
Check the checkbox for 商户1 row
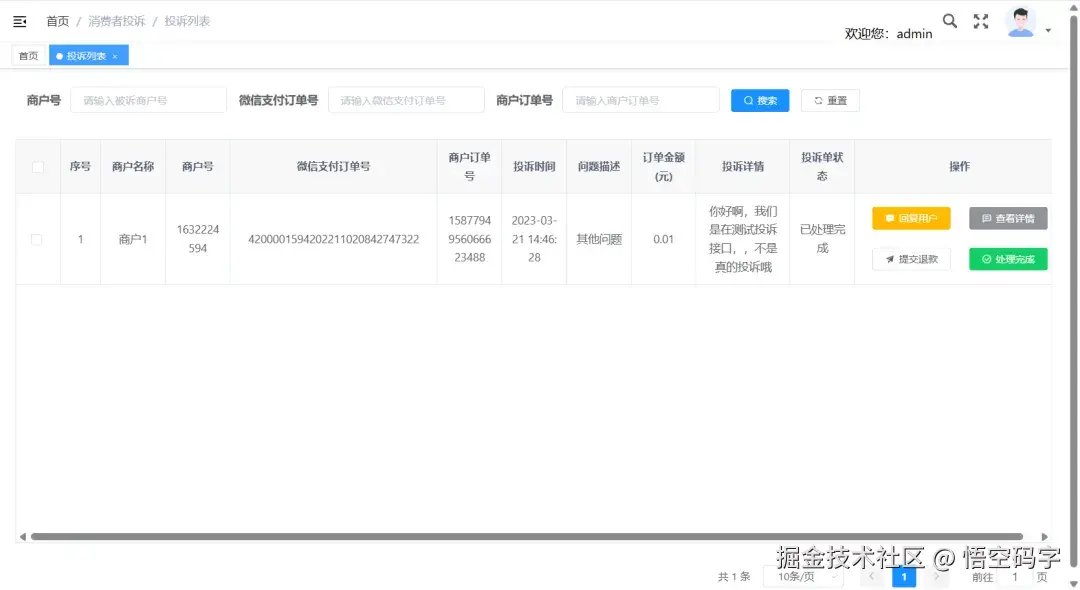click(x=37, y=239)
